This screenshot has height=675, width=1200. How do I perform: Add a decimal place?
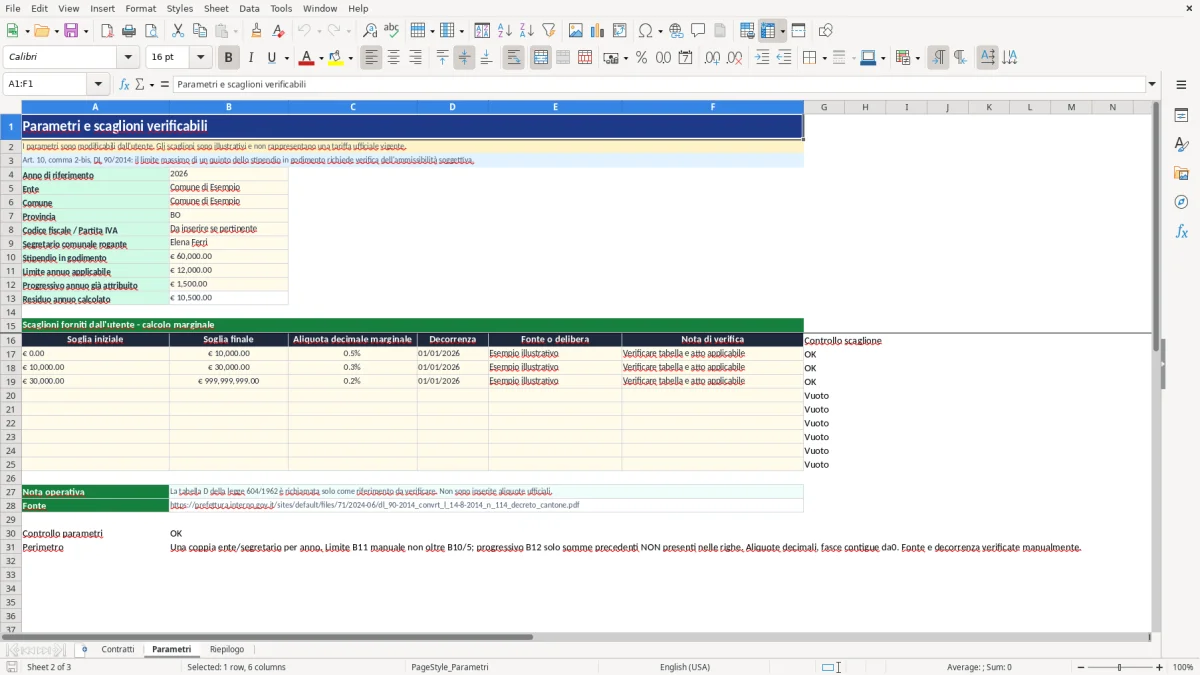712,58
